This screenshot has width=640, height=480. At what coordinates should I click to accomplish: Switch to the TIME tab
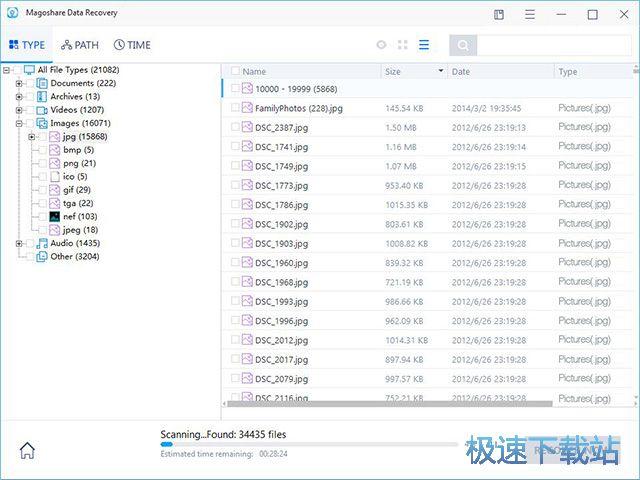132,45
